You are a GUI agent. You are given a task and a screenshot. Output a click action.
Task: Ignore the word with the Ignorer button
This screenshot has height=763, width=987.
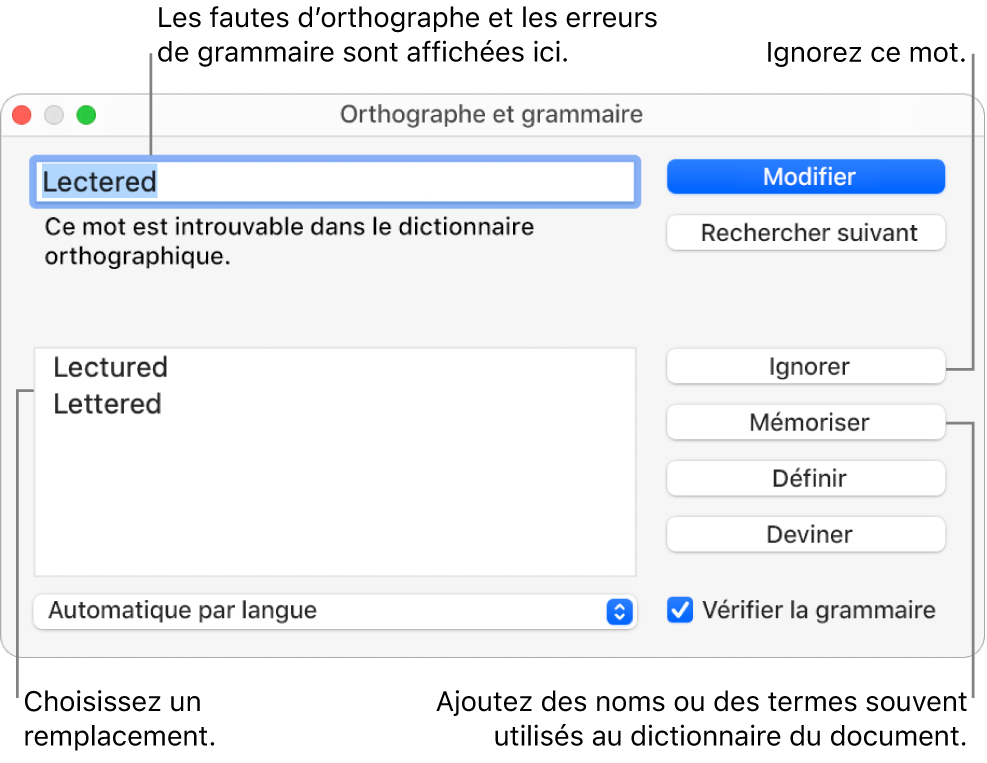806,367
